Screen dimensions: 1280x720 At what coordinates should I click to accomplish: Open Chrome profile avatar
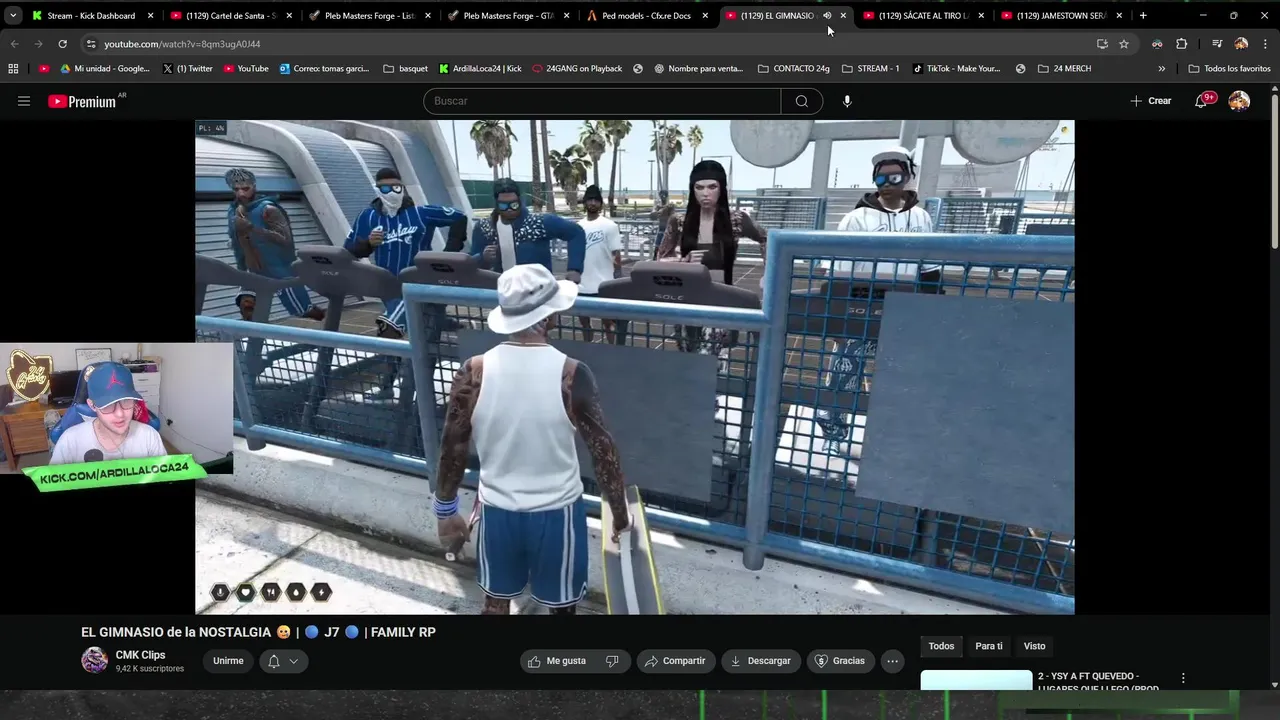click(1241, 44)
